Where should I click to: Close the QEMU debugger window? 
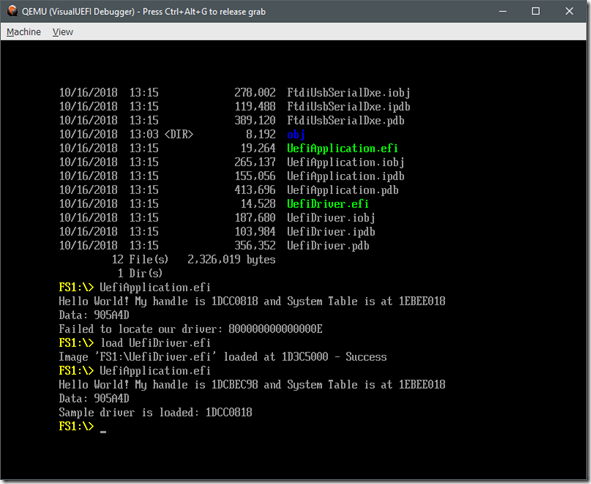[569, 11]
